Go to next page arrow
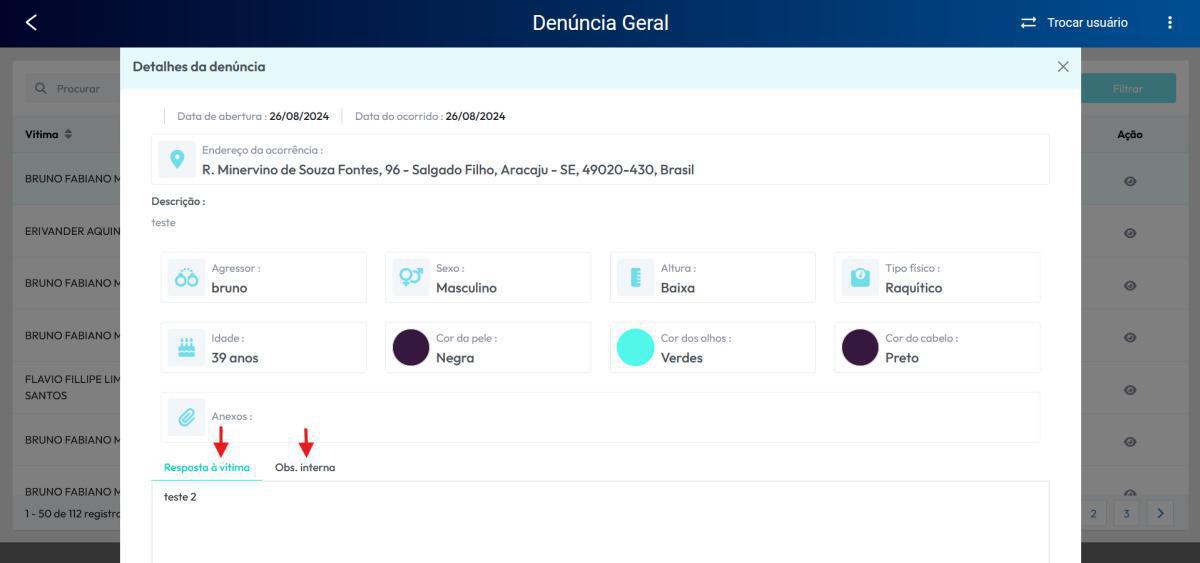Image resolution: width=1200 pixels, height=563 pixels. click(1160, 513)
